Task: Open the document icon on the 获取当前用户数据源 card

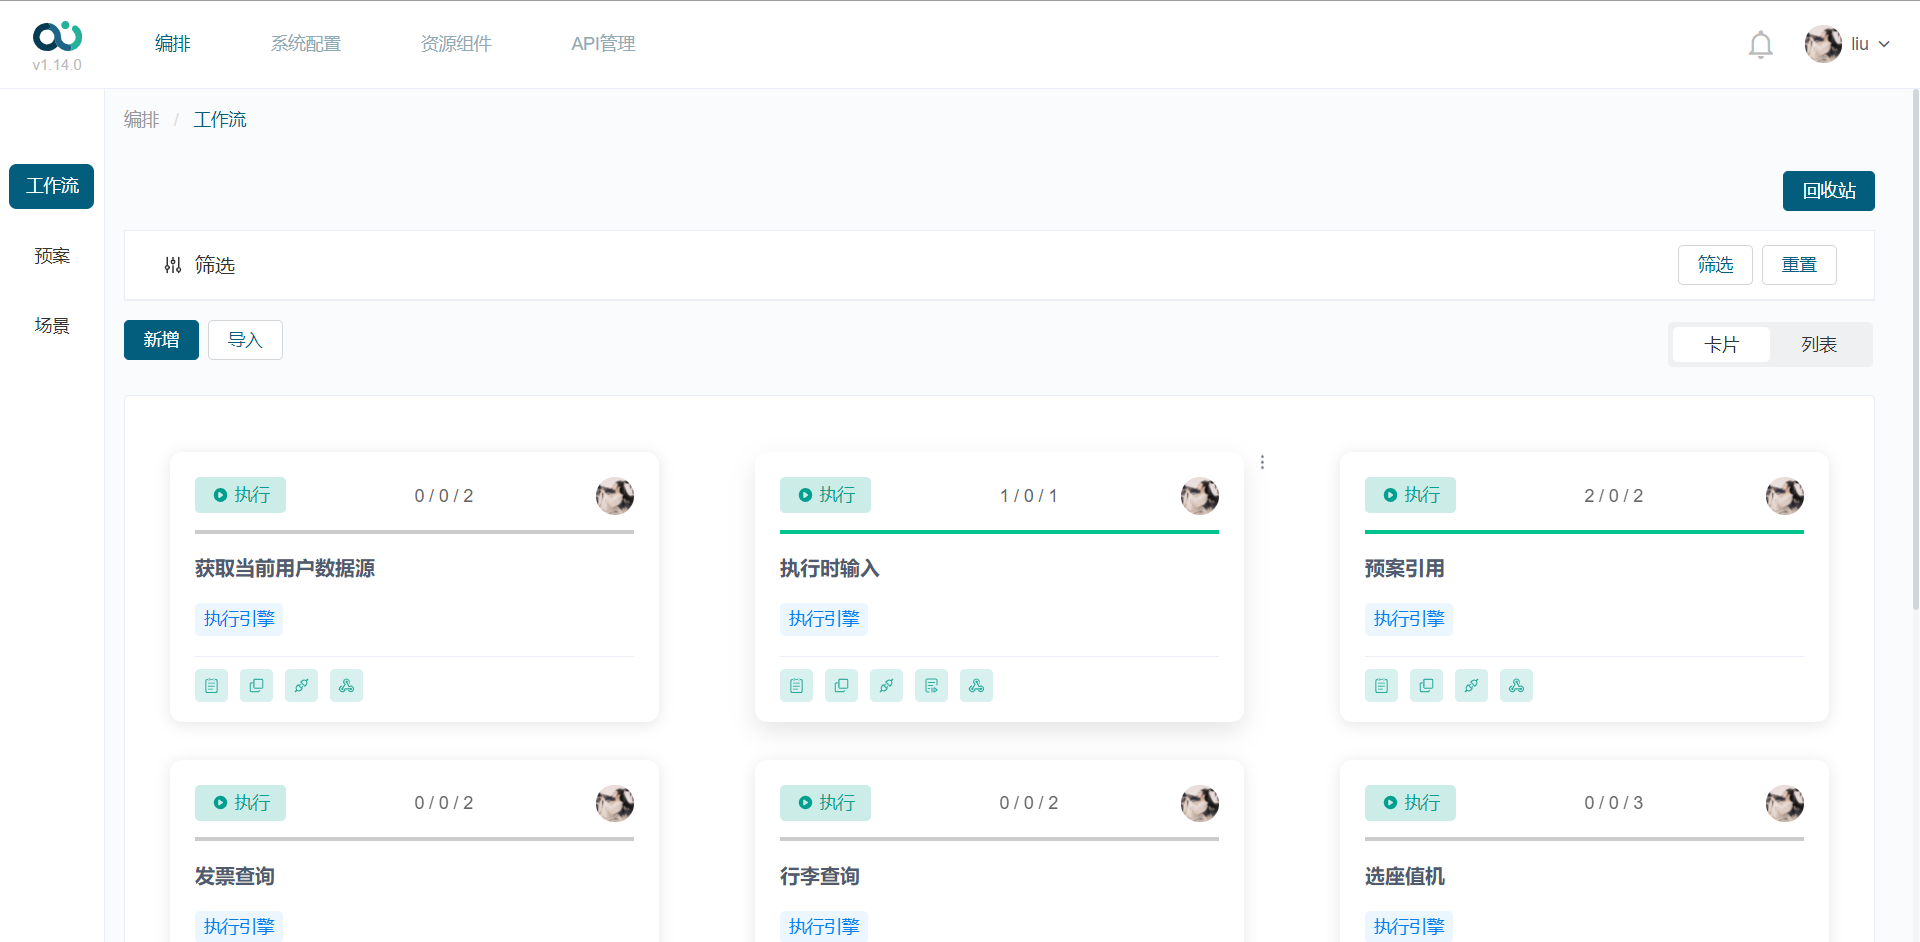Action: [211, 685]
